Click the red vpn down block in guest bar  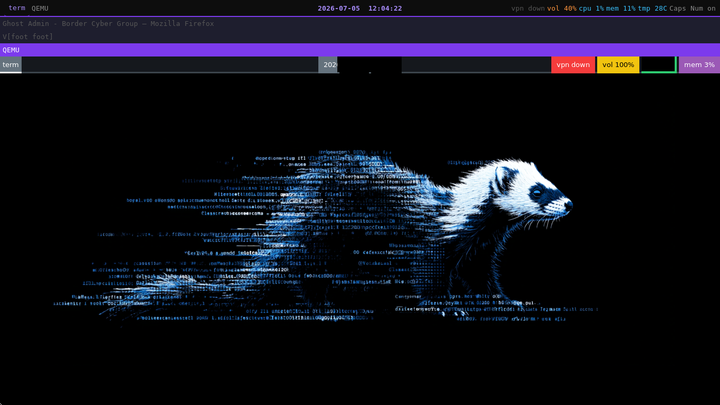[x=573, y=65]
